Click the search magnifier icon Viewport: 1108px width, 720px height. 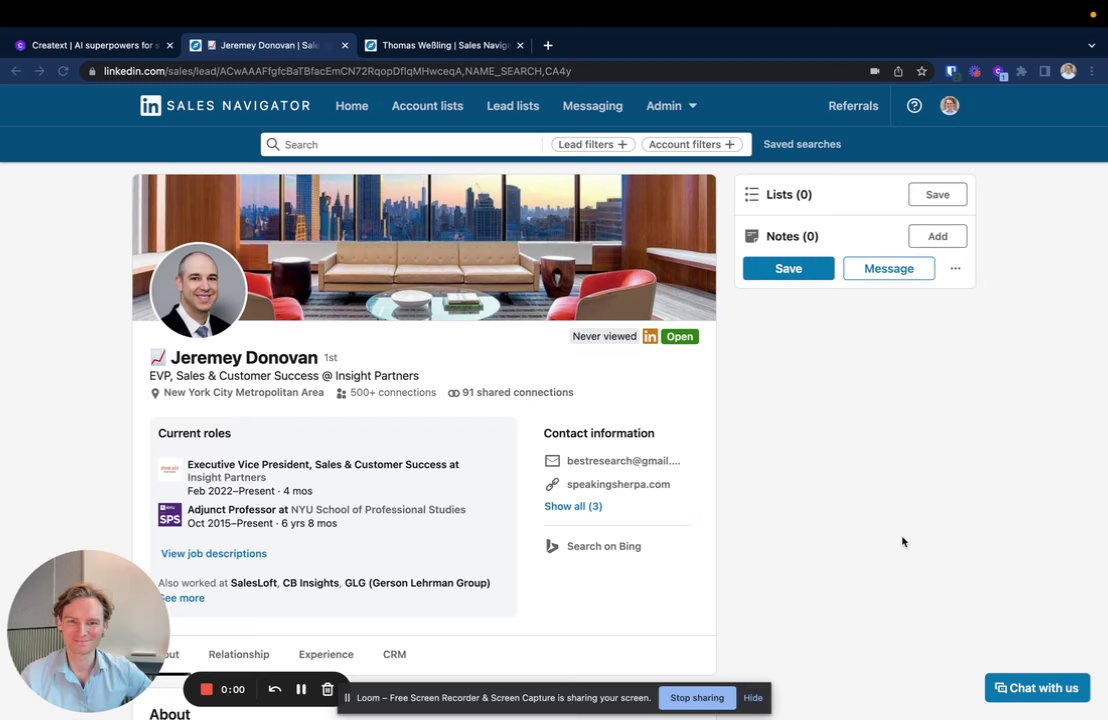click(x=273, y=144)
